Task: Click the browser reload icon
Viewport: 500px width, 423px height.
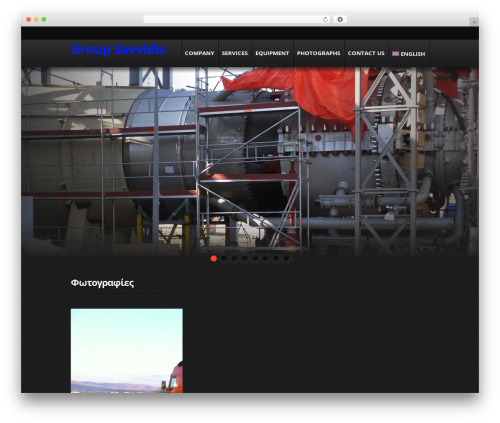Action: tap(325, 20)
